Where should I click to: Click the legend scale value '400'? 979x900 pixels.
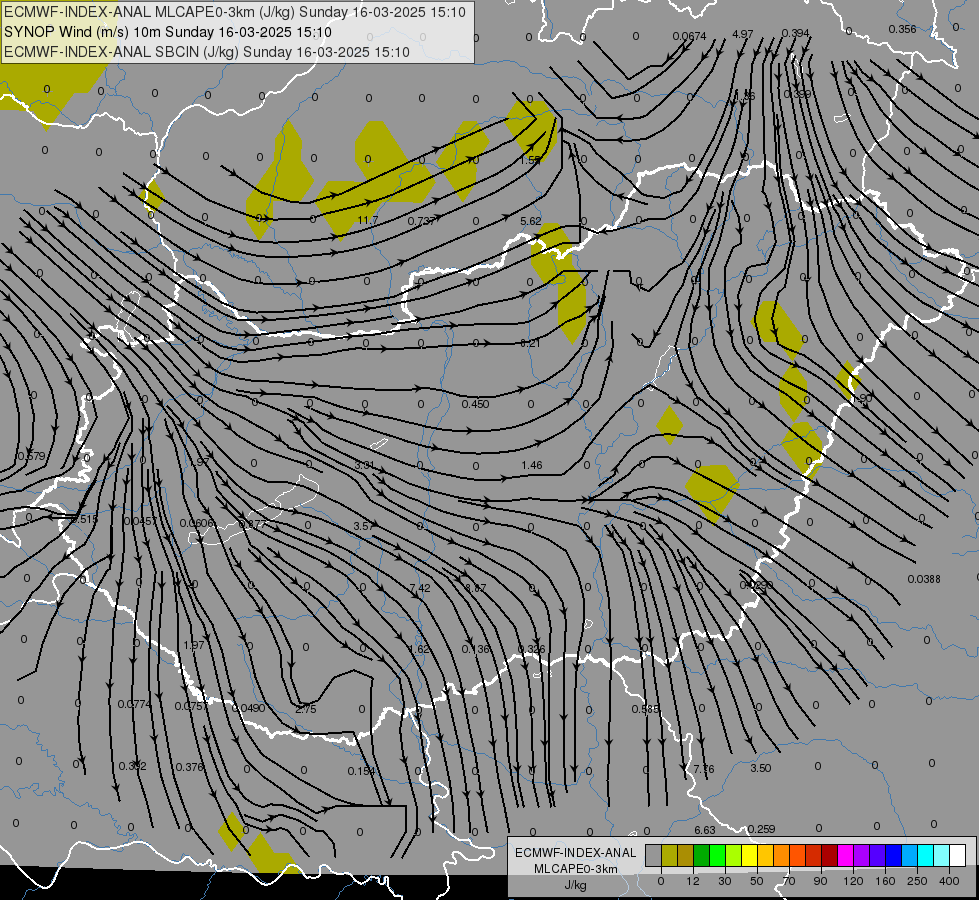(949, 881)
